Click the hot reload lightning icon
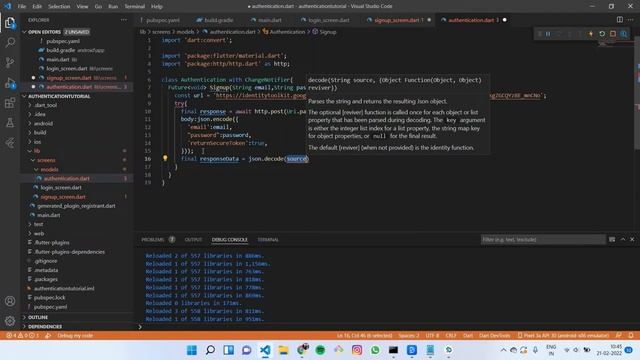 (x=591, y=34)
